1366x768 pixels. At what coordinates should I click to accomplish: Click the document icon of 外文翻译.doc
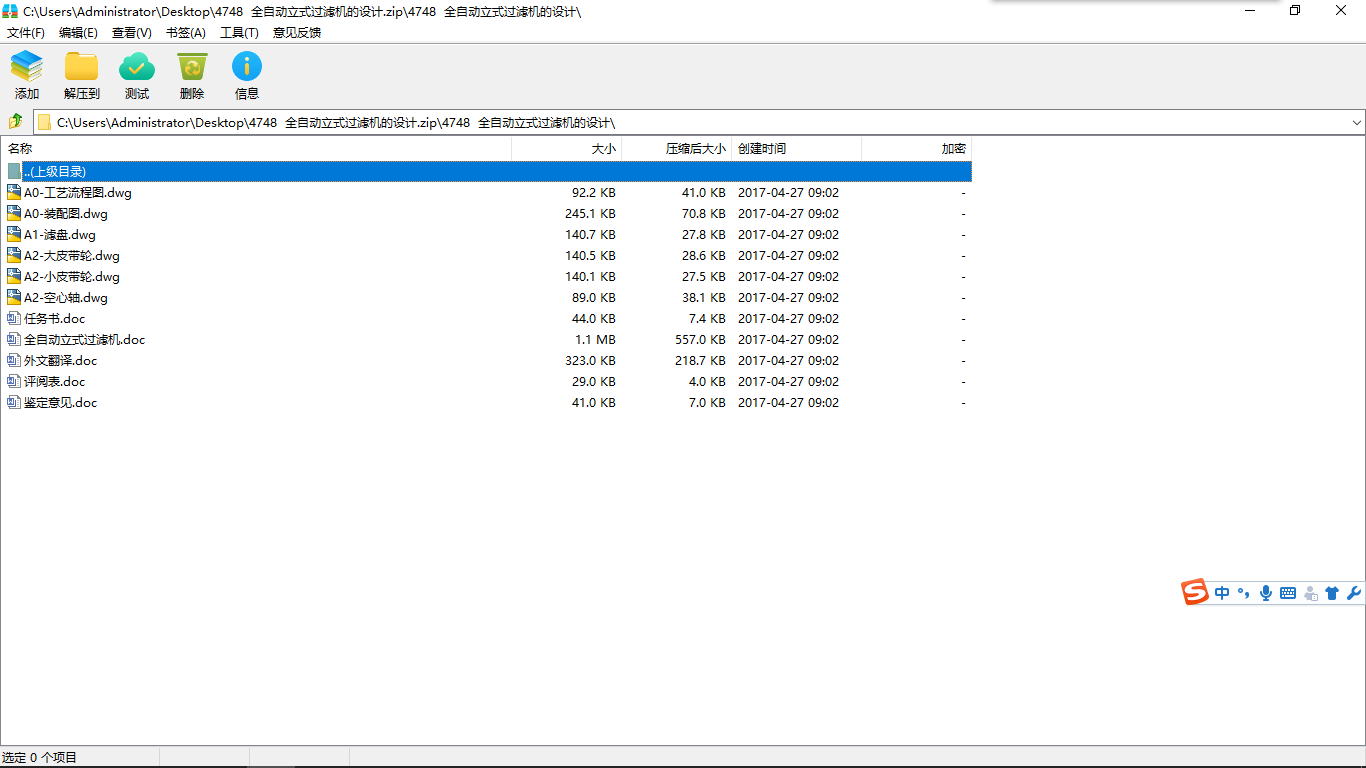point(14,360)
